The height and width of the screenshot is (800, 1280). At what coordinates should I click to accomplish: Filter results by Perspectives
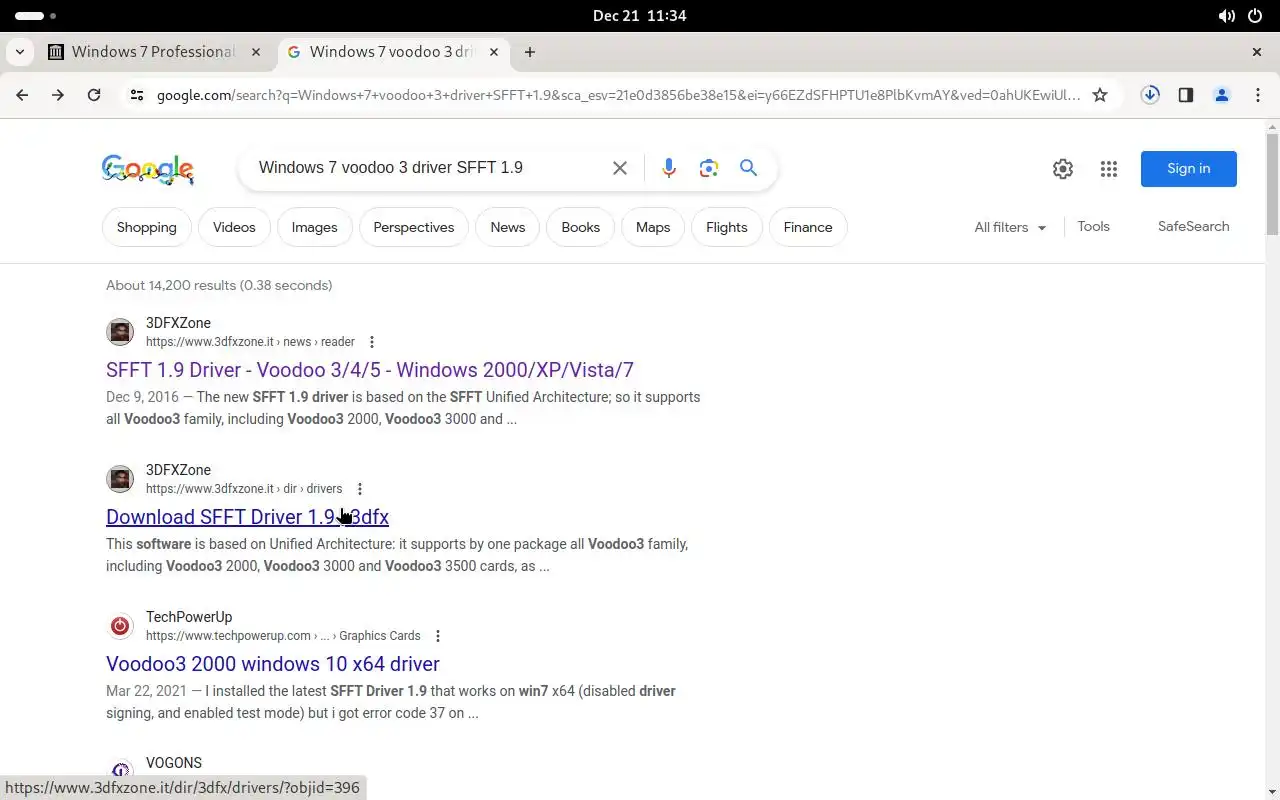pyautogui.click(x=414, y=227)
